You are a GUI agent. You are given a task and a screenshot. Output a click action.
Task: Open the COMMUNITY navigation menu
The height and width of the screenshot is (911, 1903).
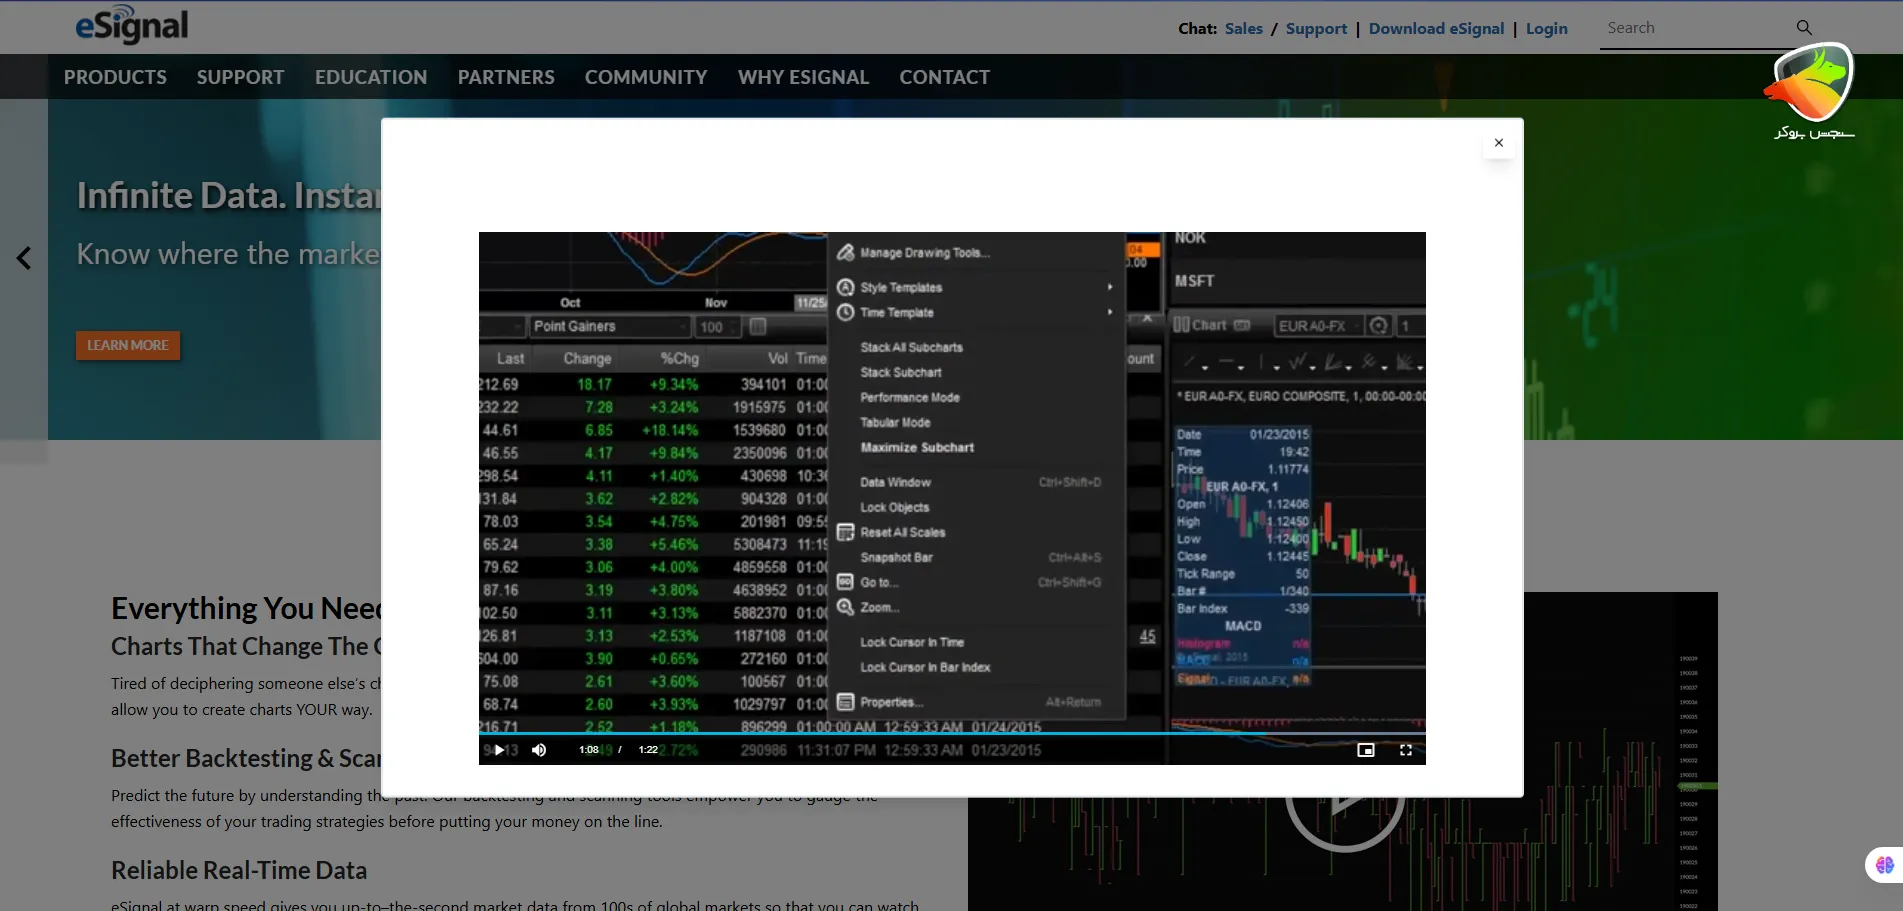[x=645, y=77]
